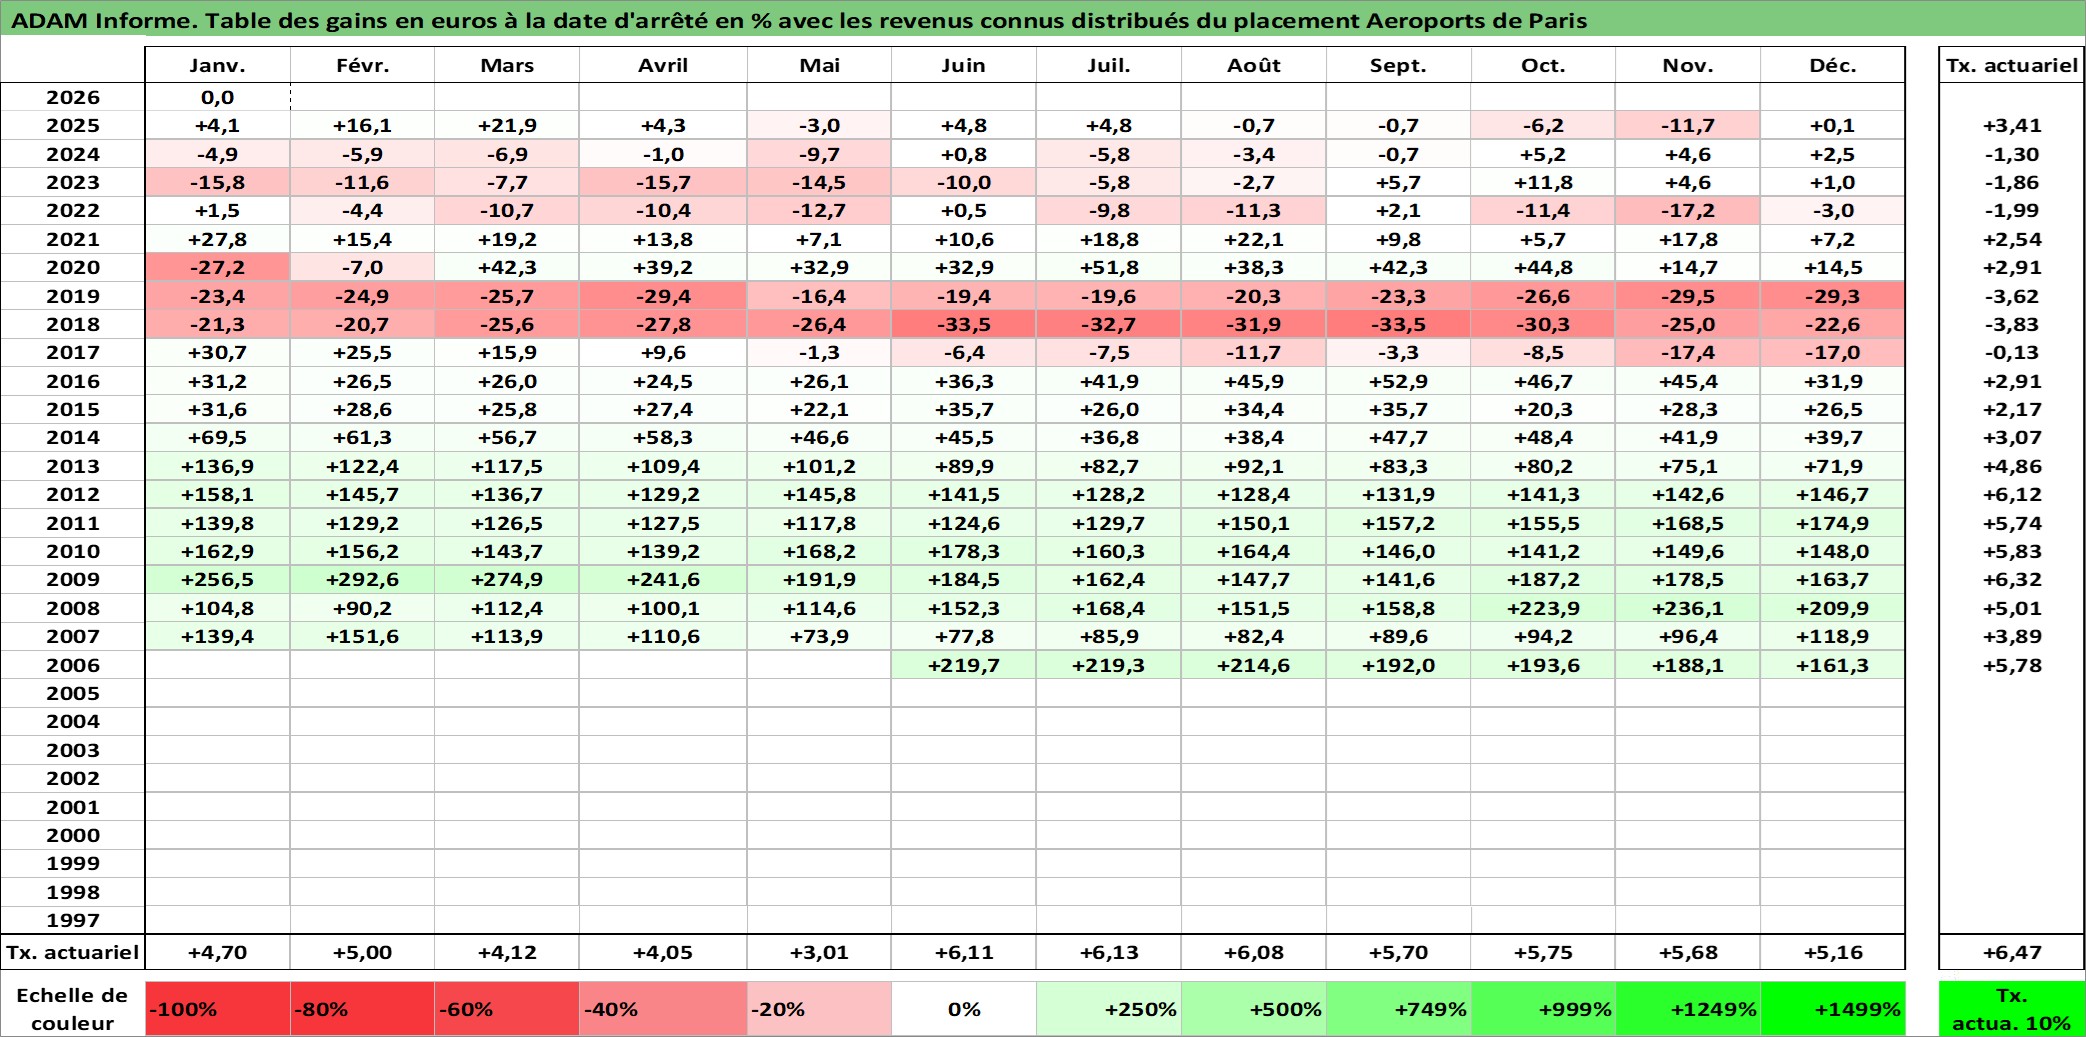Click the -27,2 cell in row 2020

click(217, 267)
